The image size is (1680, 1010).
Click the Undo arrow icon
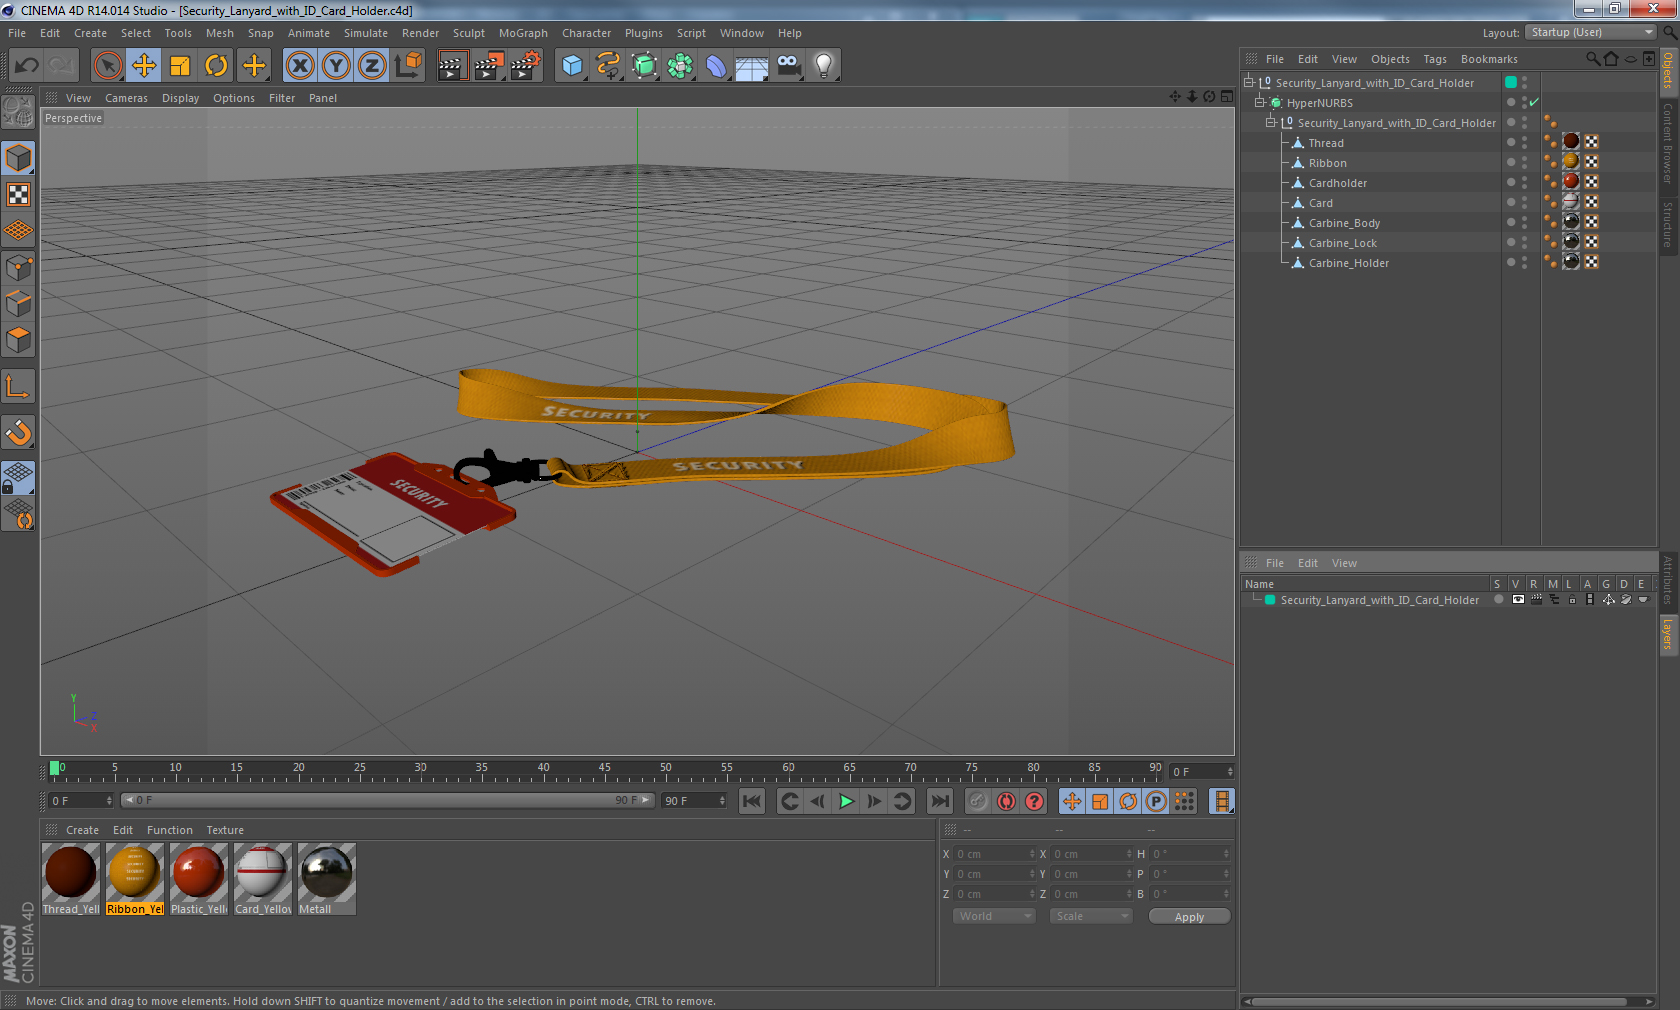pyautogui.click(x=27, y=66)
